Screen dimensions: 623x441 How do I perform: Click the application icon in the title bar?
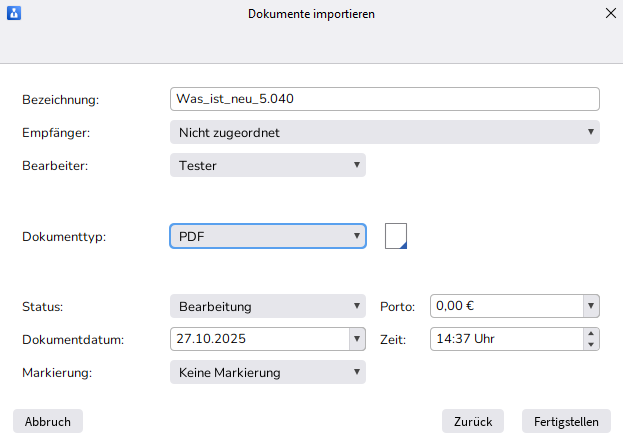14,14
